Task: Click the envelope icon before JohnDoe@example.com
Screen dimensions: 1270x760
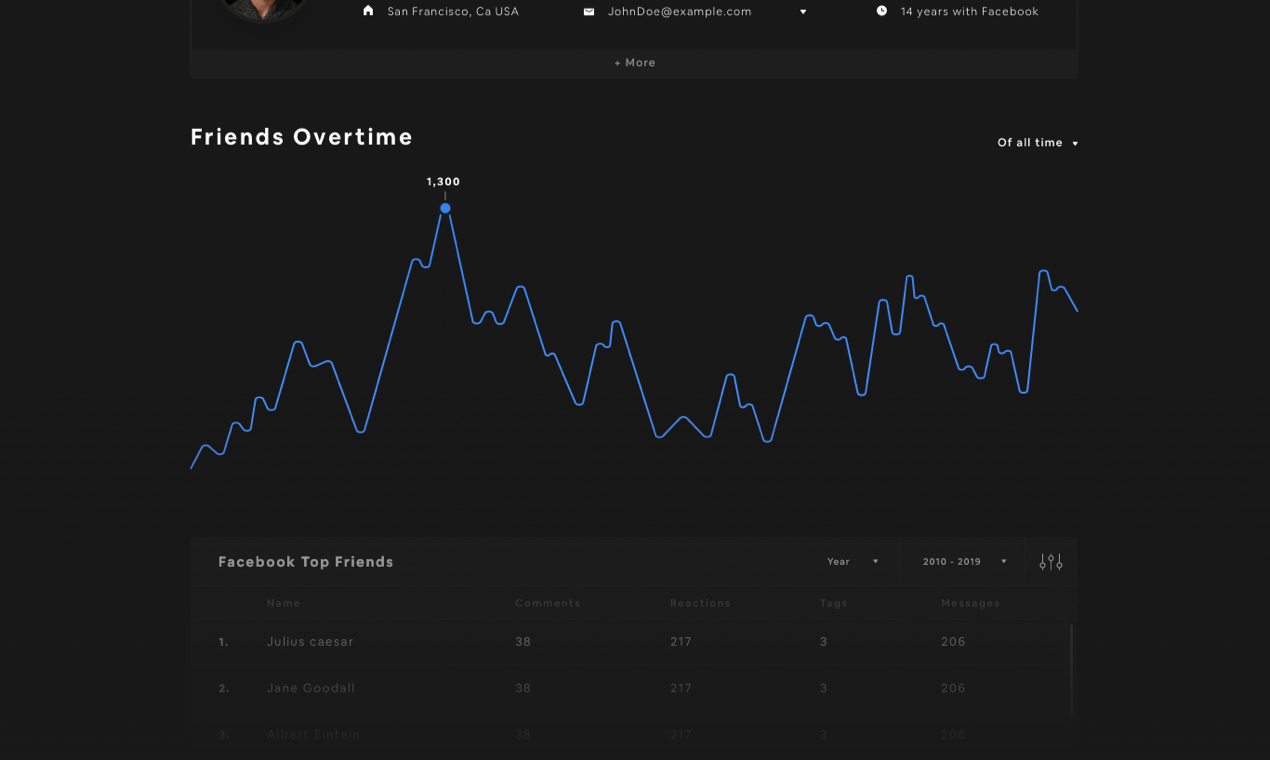Action: (x=589, y=11)
